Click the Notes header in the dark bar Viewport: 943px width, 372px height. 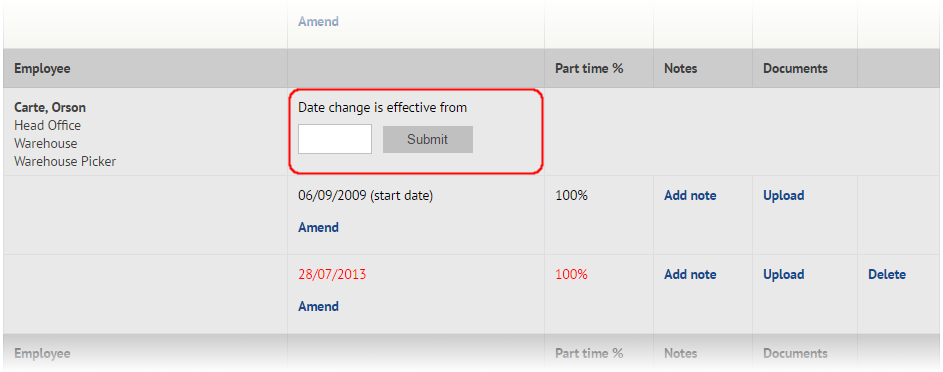coord(680,69)
